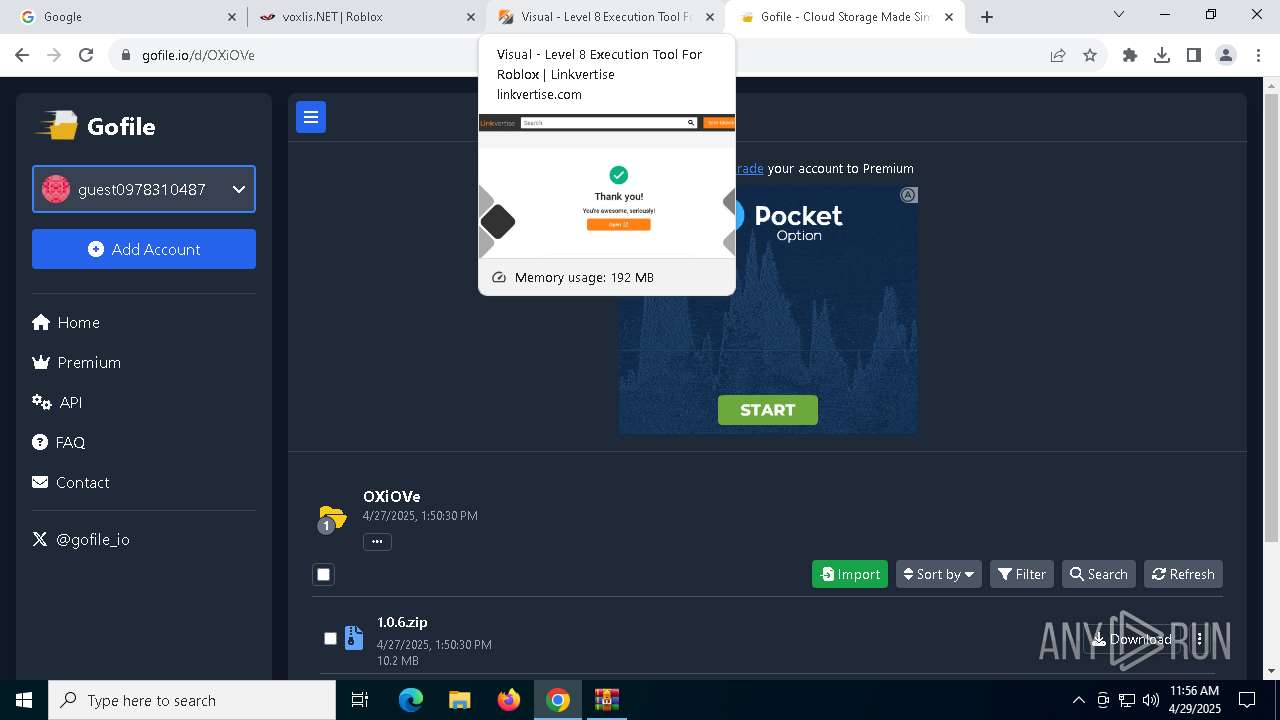Toggle the side panel icon
Screen dimensions: 1280x720
click(x=1194, y=55)
